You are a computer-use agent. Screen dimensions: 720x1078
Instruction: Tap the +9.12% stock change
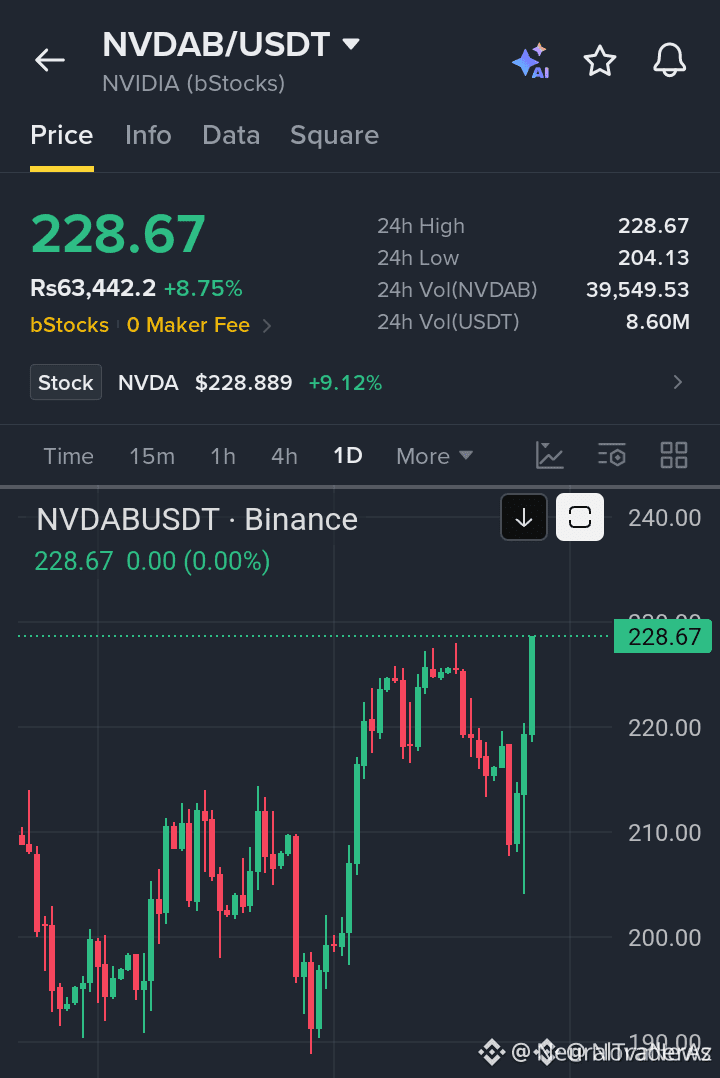[x=345, y=383]
